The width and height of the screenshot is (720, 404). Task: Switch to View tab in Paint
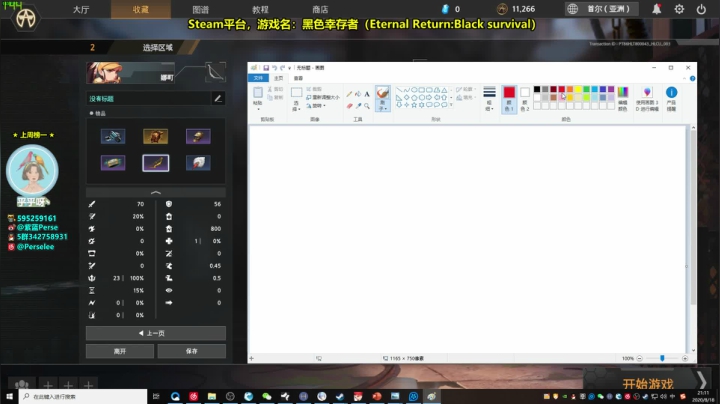tap(298, 78)
